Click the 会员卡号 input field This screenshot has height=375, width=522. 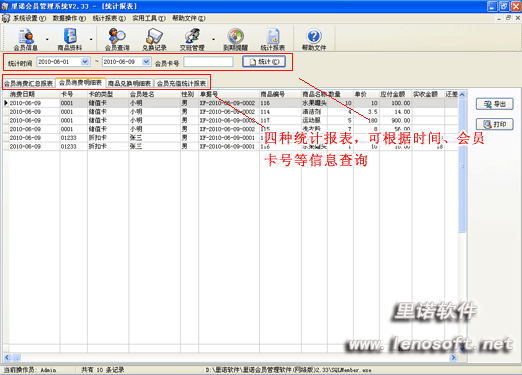(x=208, y=62)
